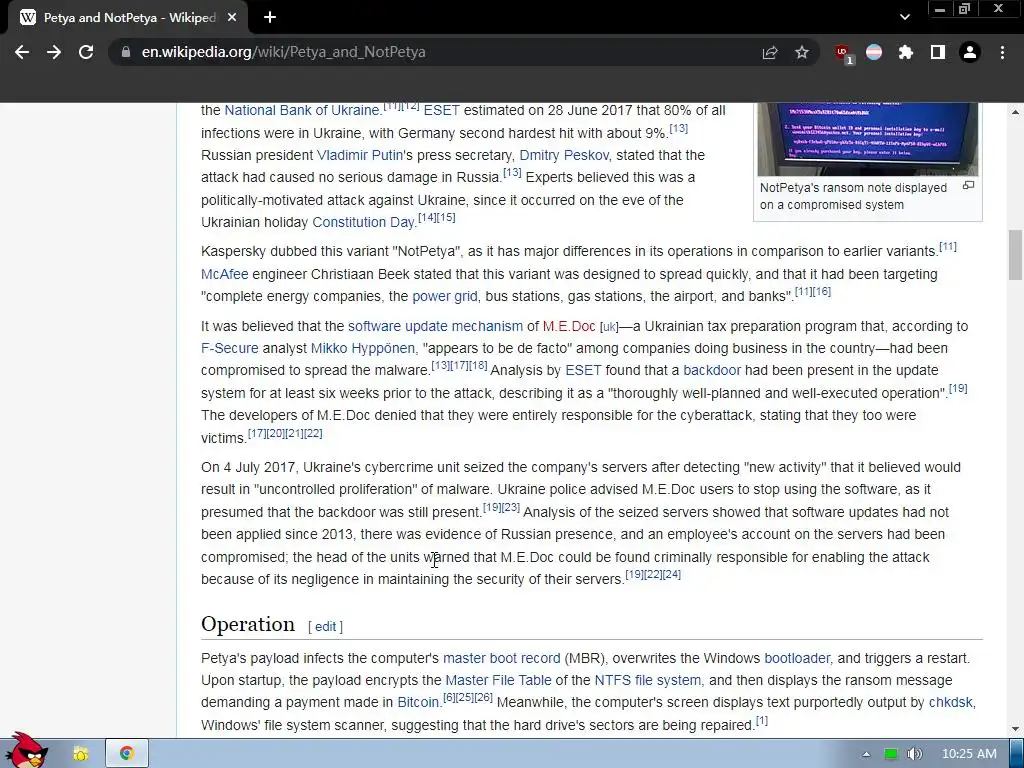The image size is (1024, 768).
Task: Open the Bitcoin link
Action: pos(418,703)
